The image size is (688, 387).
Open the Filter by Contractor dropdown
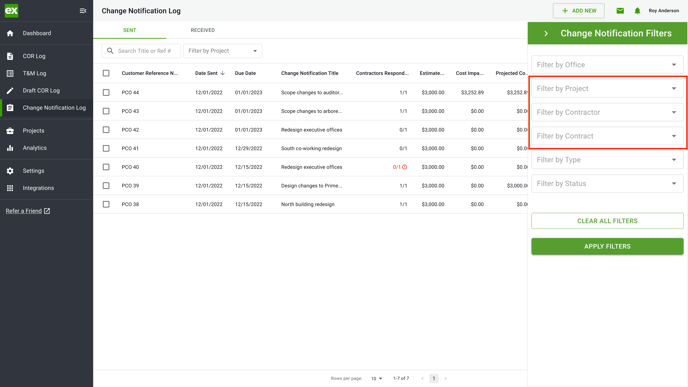click(607, 112)
